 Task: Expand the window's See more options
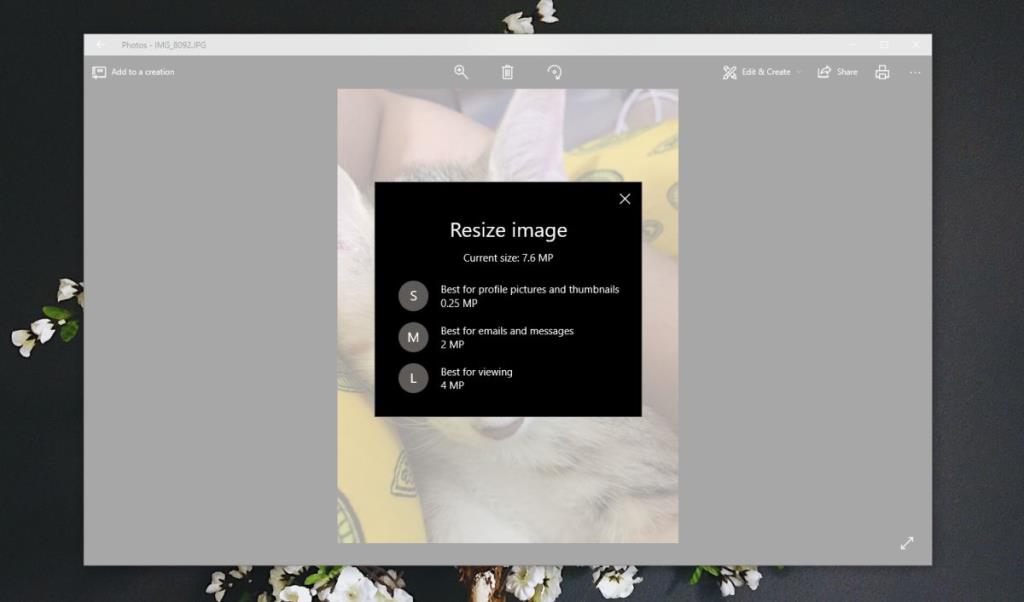pyautogui.click(x=915, y=71)
